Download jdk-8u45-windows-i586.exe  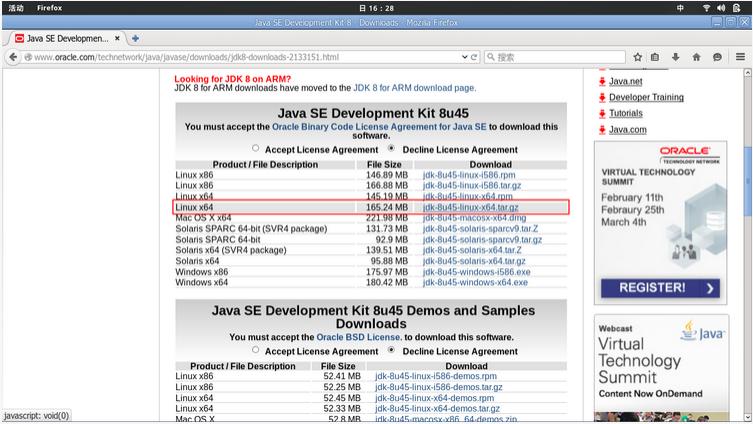[476, 272]
